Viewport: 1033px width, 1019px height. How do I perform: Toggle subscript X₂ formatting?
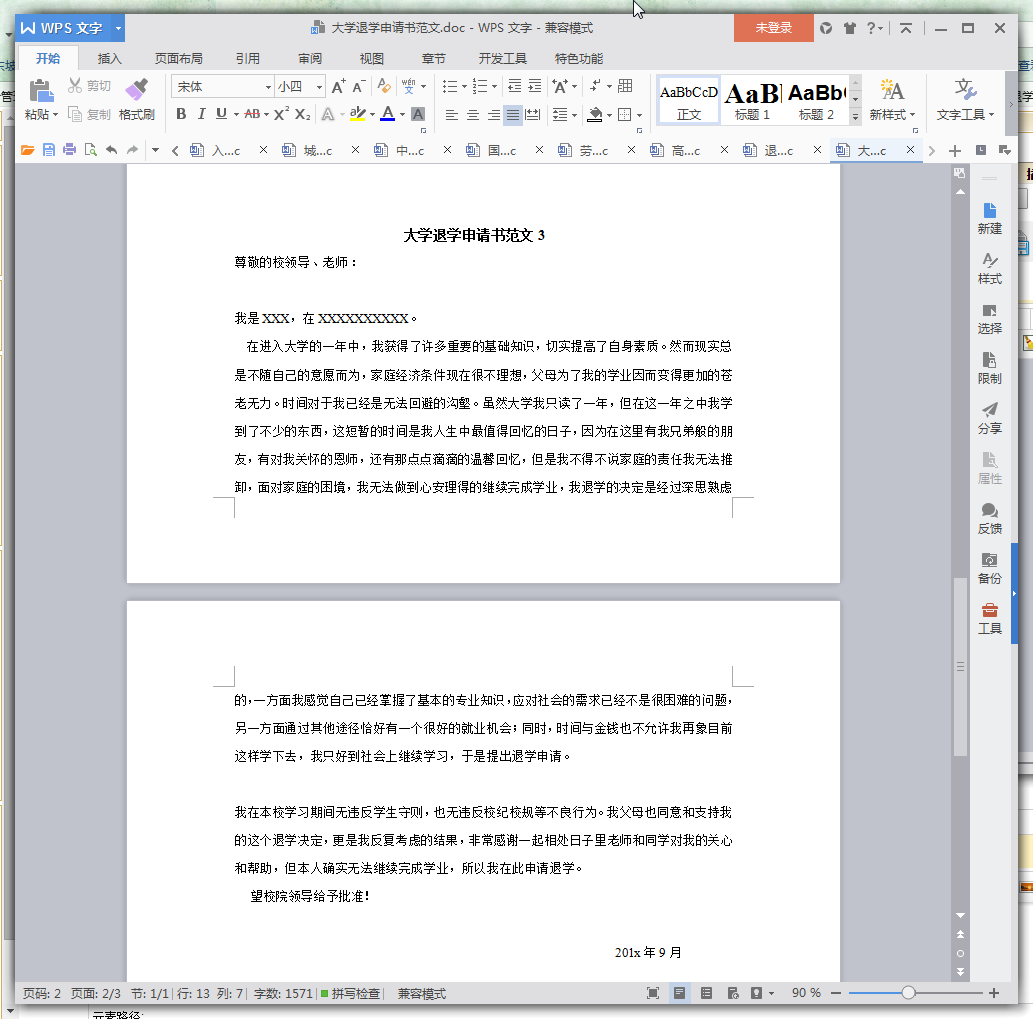(302, 114)
